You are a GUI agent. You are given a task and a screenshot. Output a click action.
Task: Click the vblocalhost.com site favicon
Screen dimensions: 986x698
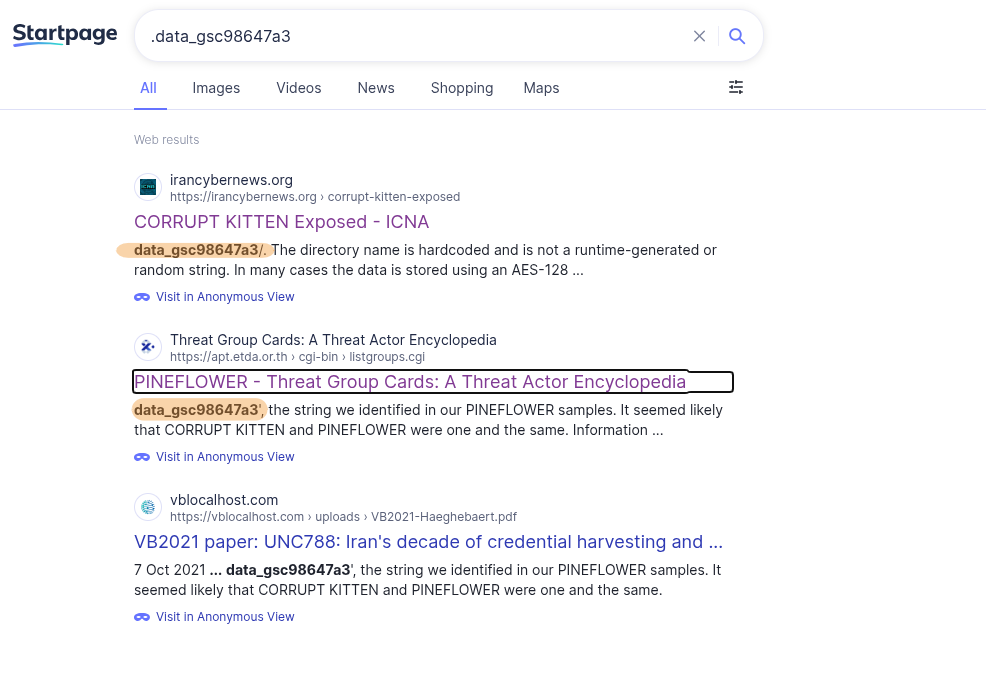point(148,507)
